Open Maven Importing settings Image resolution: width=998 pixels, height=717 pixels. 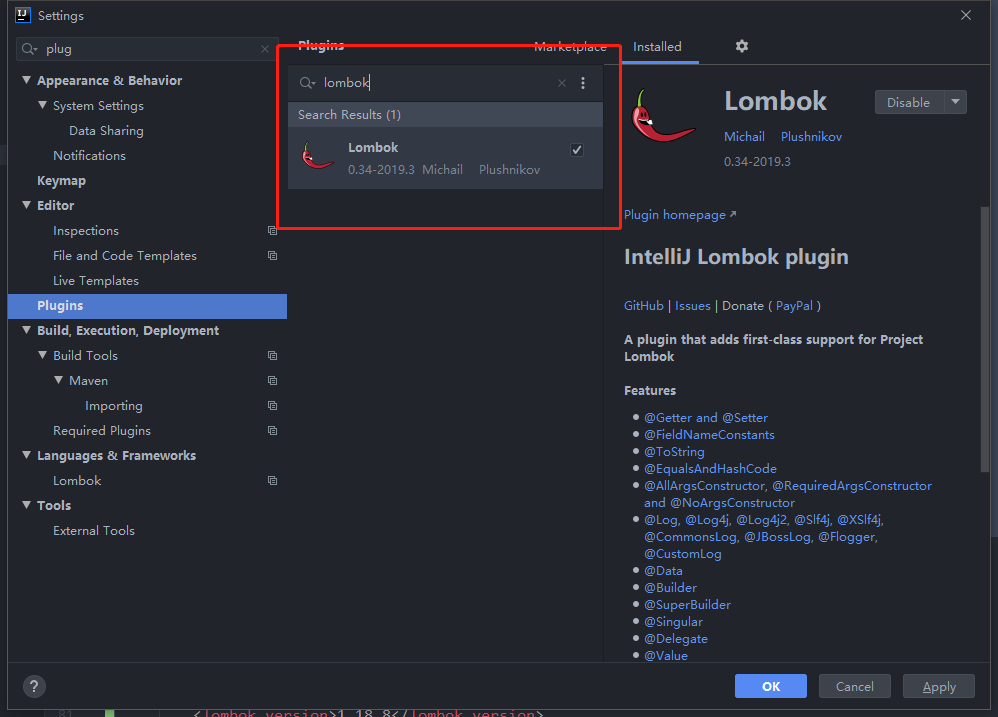[114, 405]
